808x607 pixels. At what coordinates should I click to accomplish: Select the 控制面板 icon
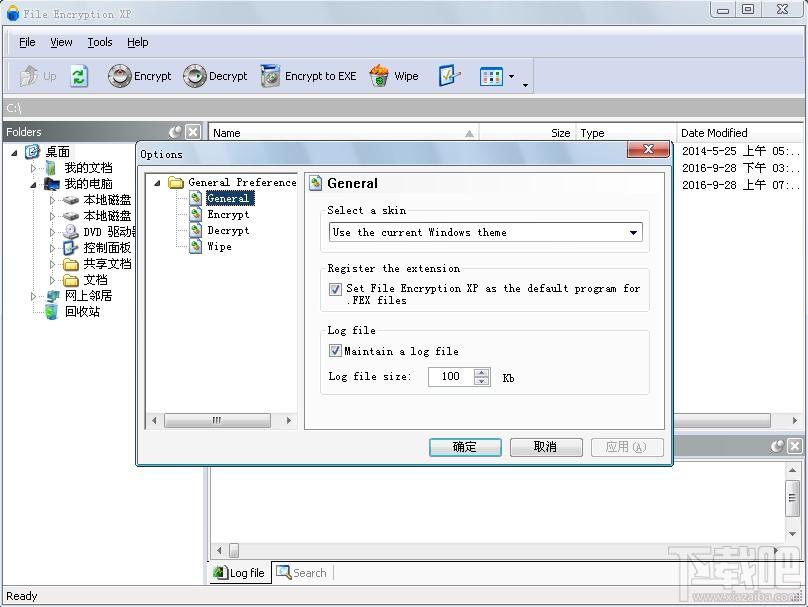click(x=71, y=248)
